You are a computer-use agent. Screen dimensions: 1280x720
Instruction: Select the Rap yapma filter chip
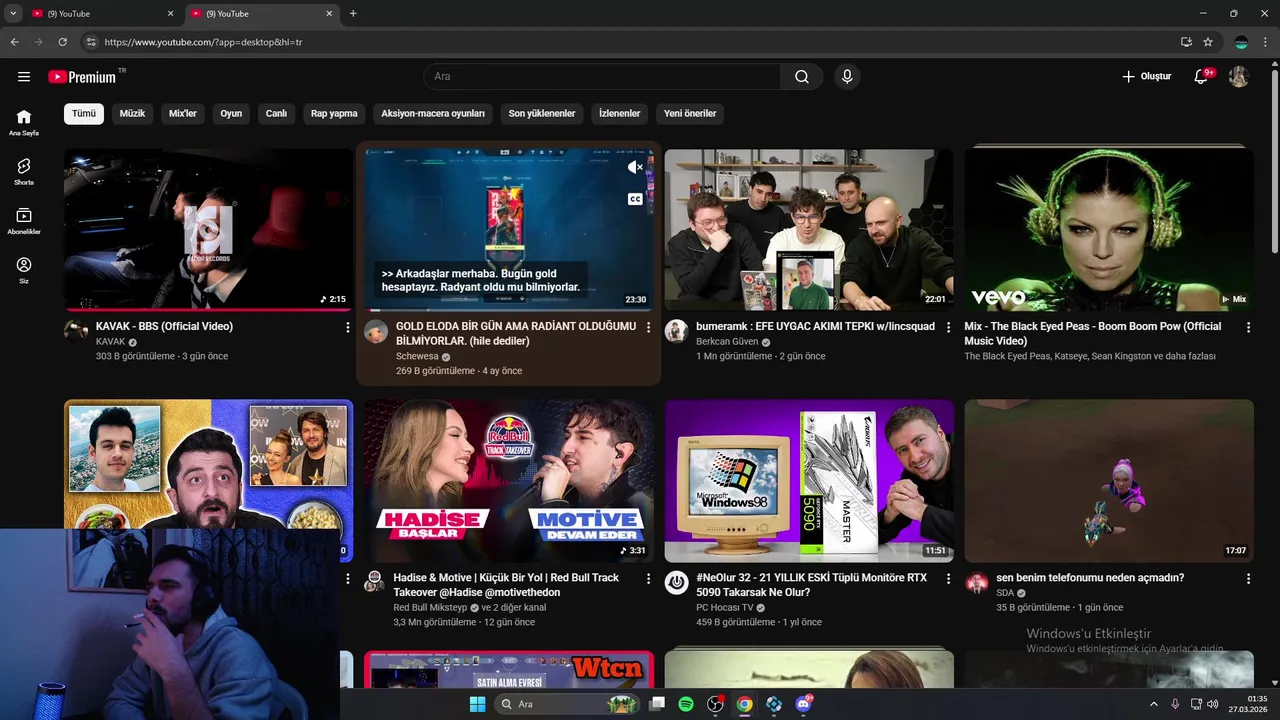coord(334,114)
